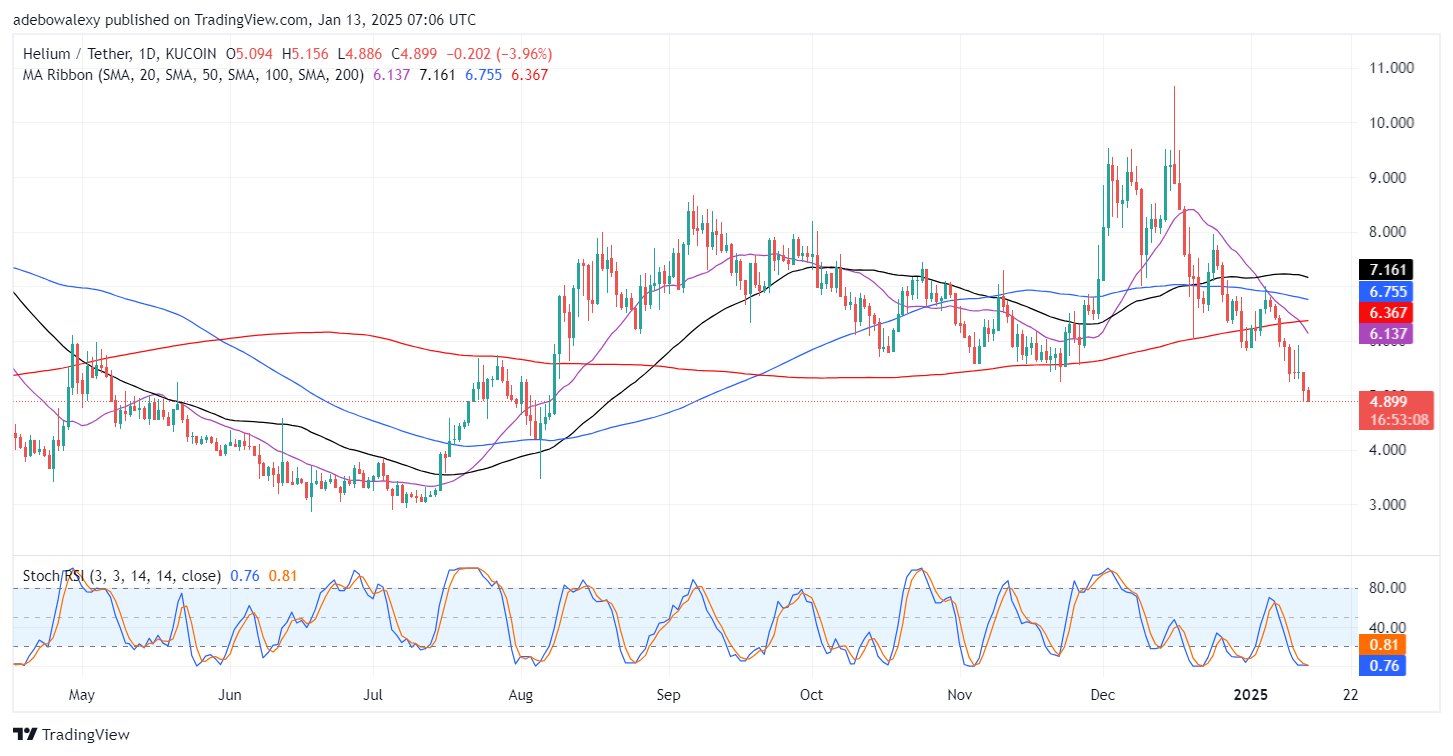The width and height of the screenshot is (1453, 756).
Task: Click the 11.000 price axis label
Action: (1390, 68)
